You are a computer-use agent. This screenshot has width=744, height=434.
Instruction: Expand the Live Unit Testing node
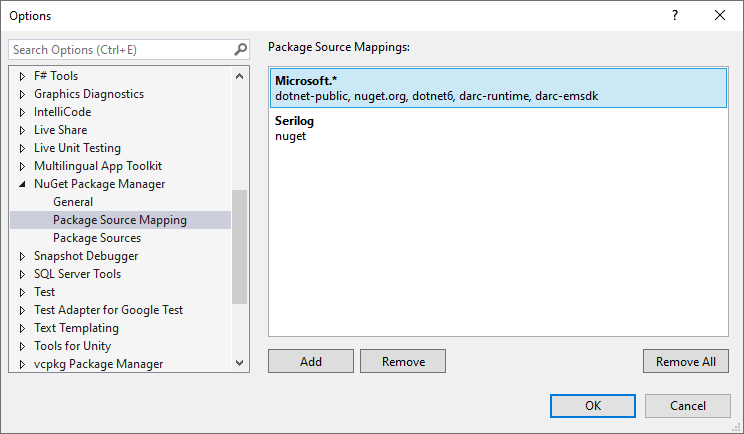[22, 148]
